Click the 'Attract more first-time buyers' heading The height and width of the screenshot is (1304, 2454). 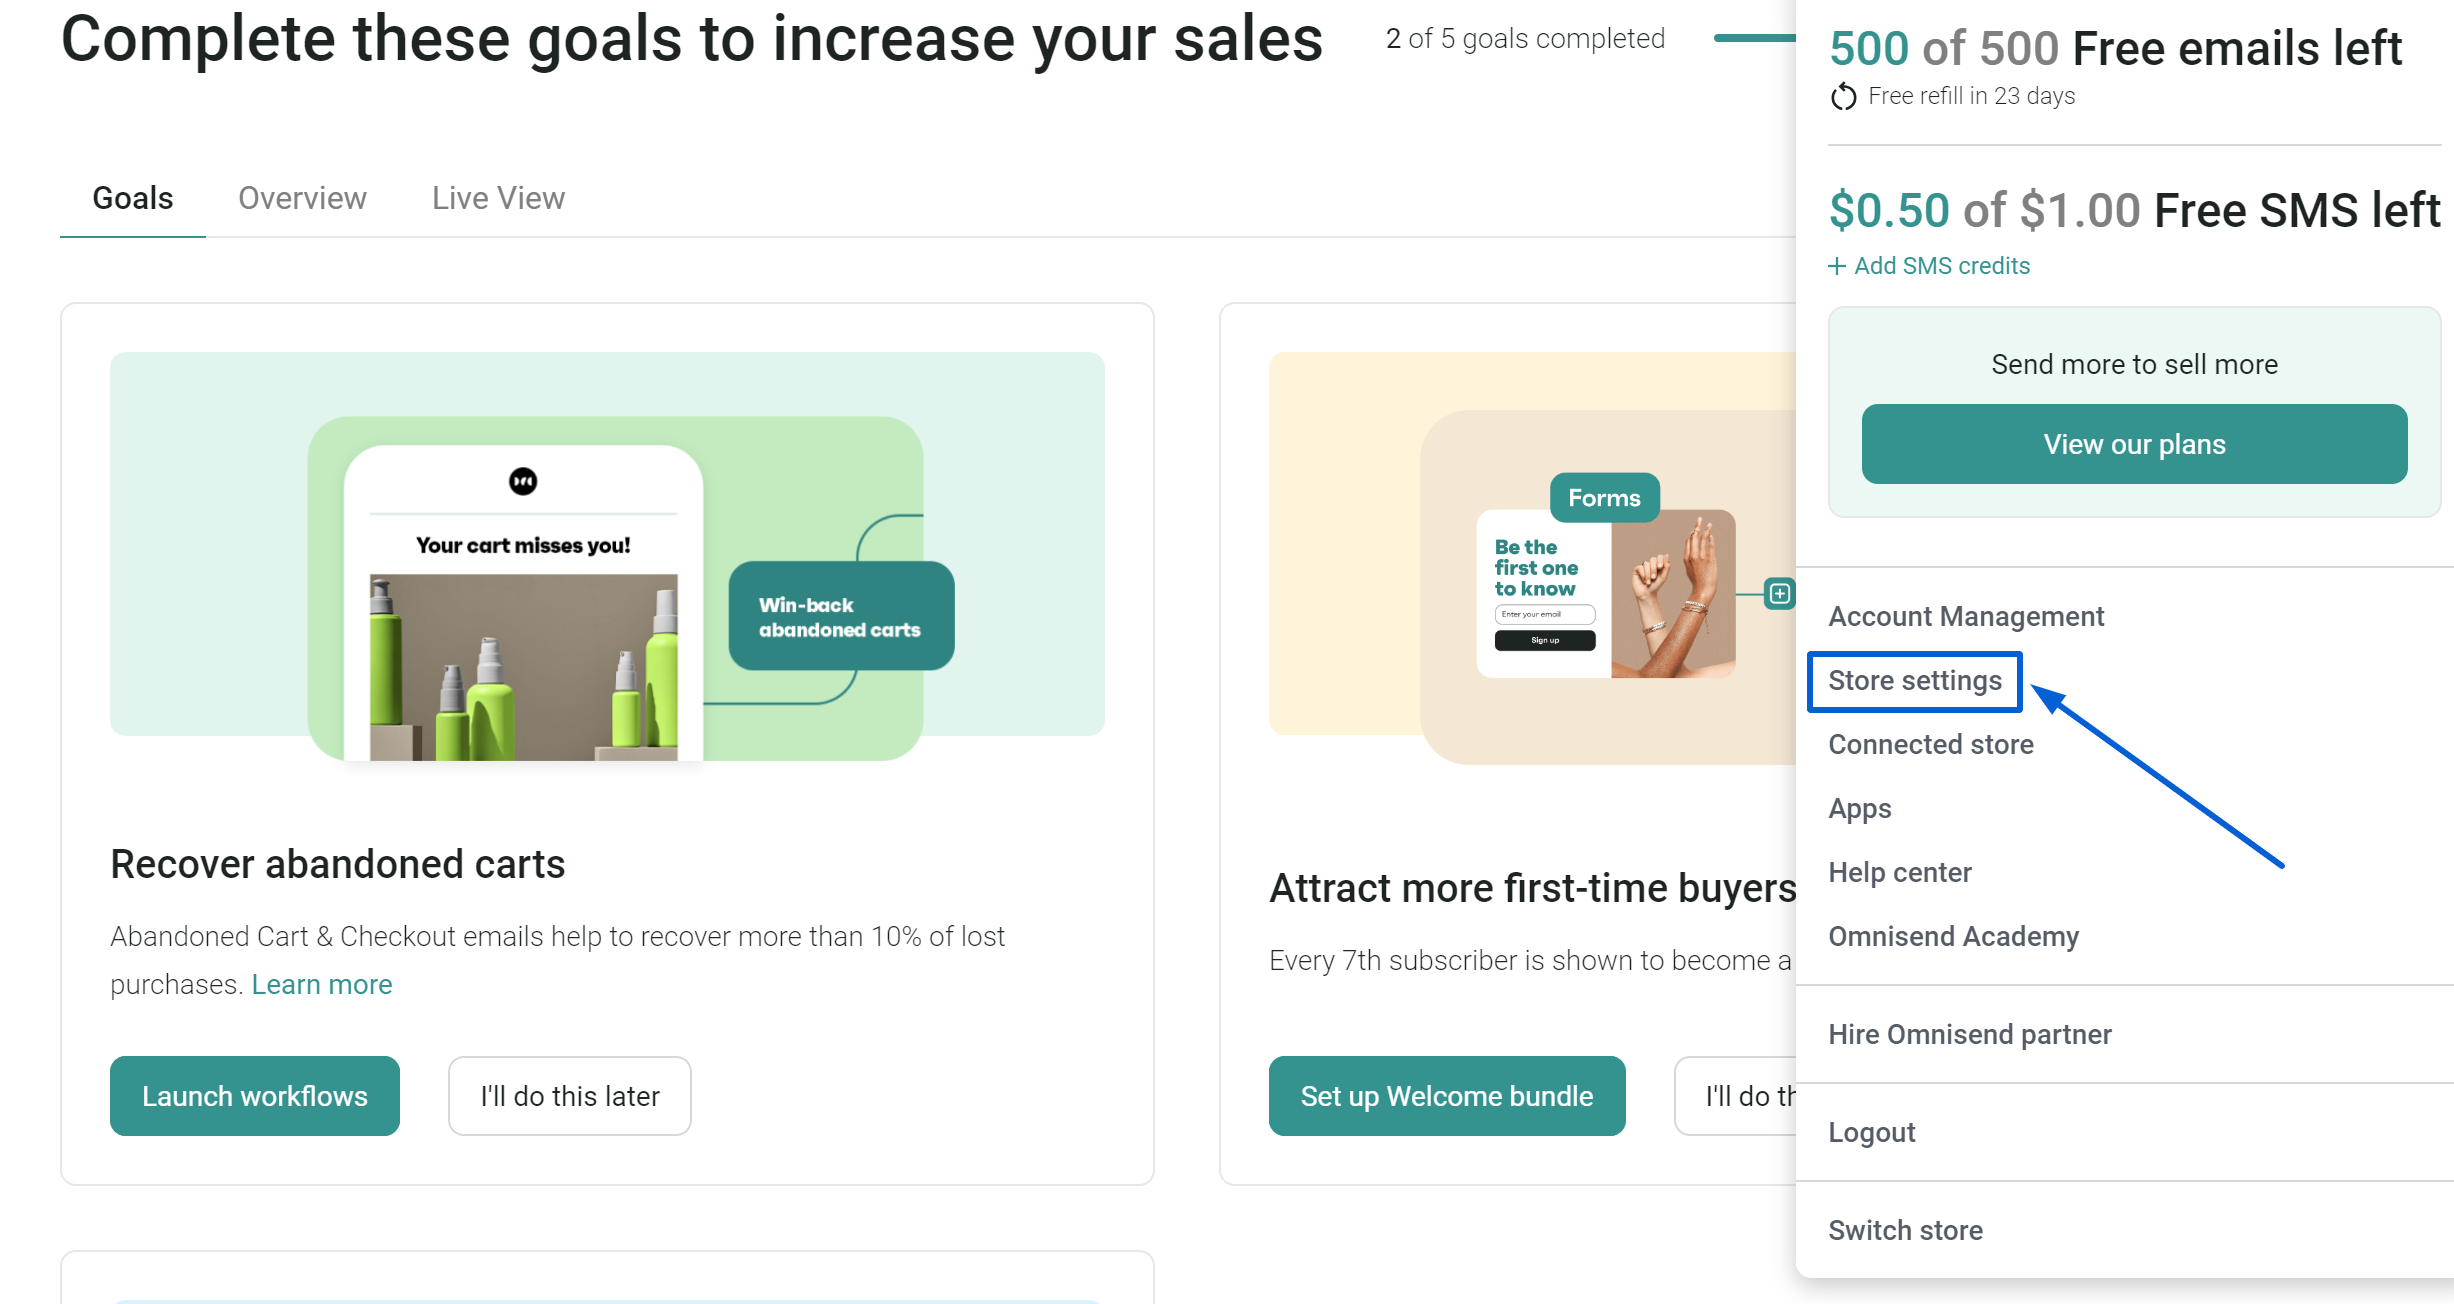pyautogui.click(x=1533, y=888)
